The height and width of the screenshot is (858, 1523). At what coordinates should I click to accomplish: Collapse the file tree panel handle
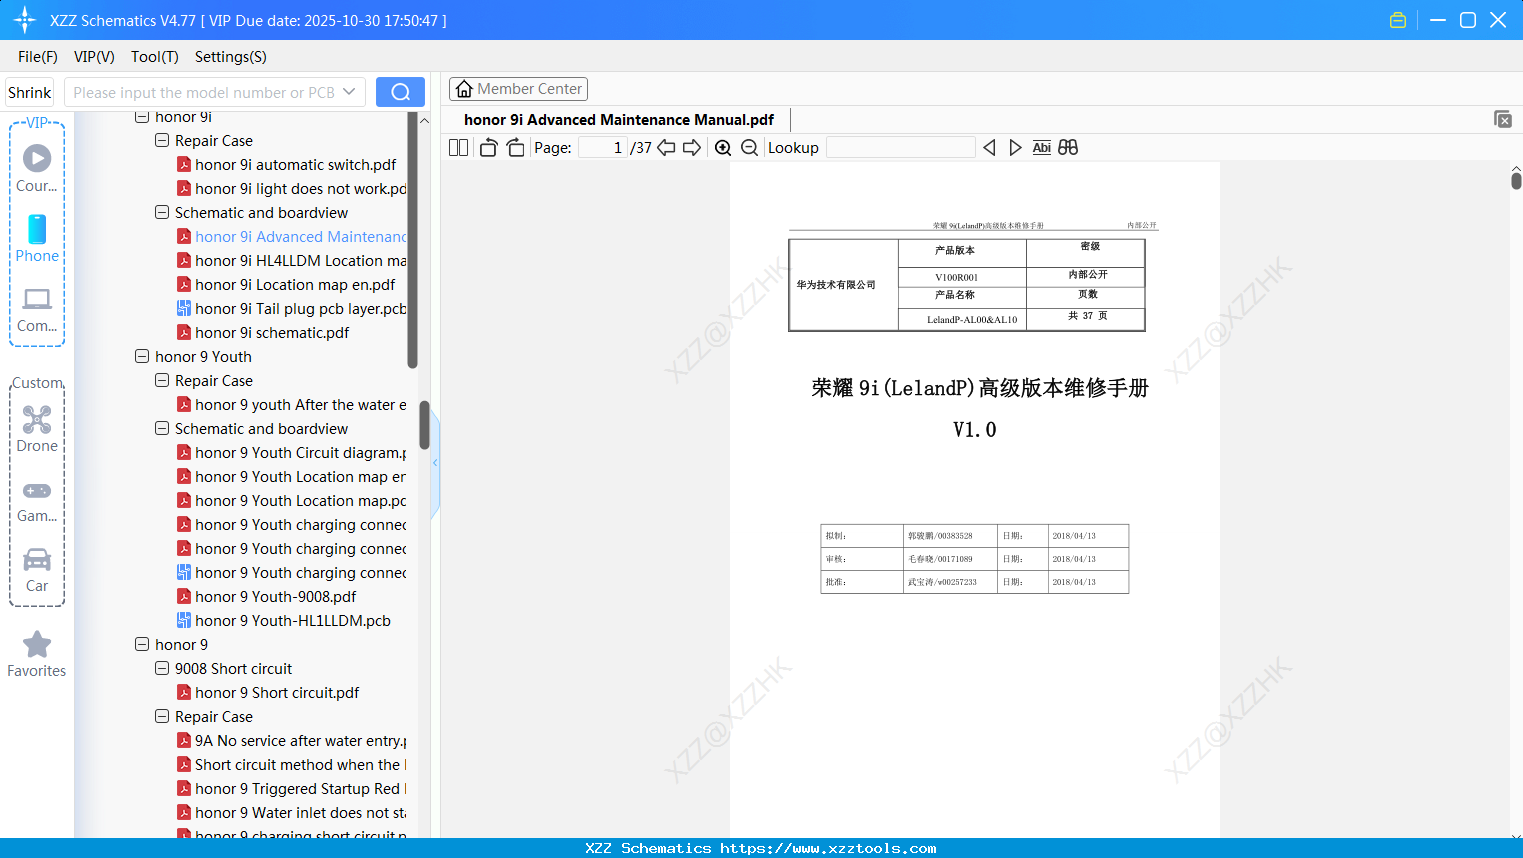(x=435, y=462)
